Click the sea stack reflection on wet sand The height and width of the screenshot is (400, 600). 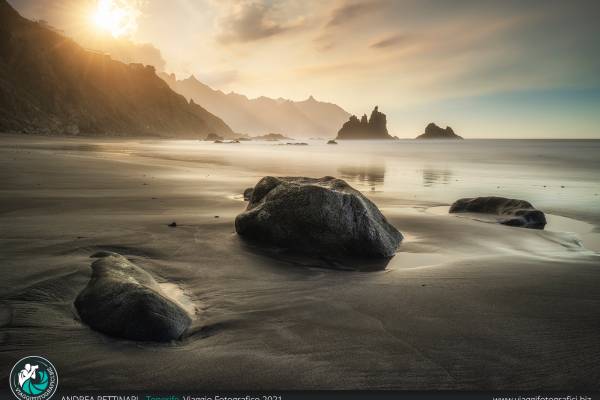tap(366, 176)
